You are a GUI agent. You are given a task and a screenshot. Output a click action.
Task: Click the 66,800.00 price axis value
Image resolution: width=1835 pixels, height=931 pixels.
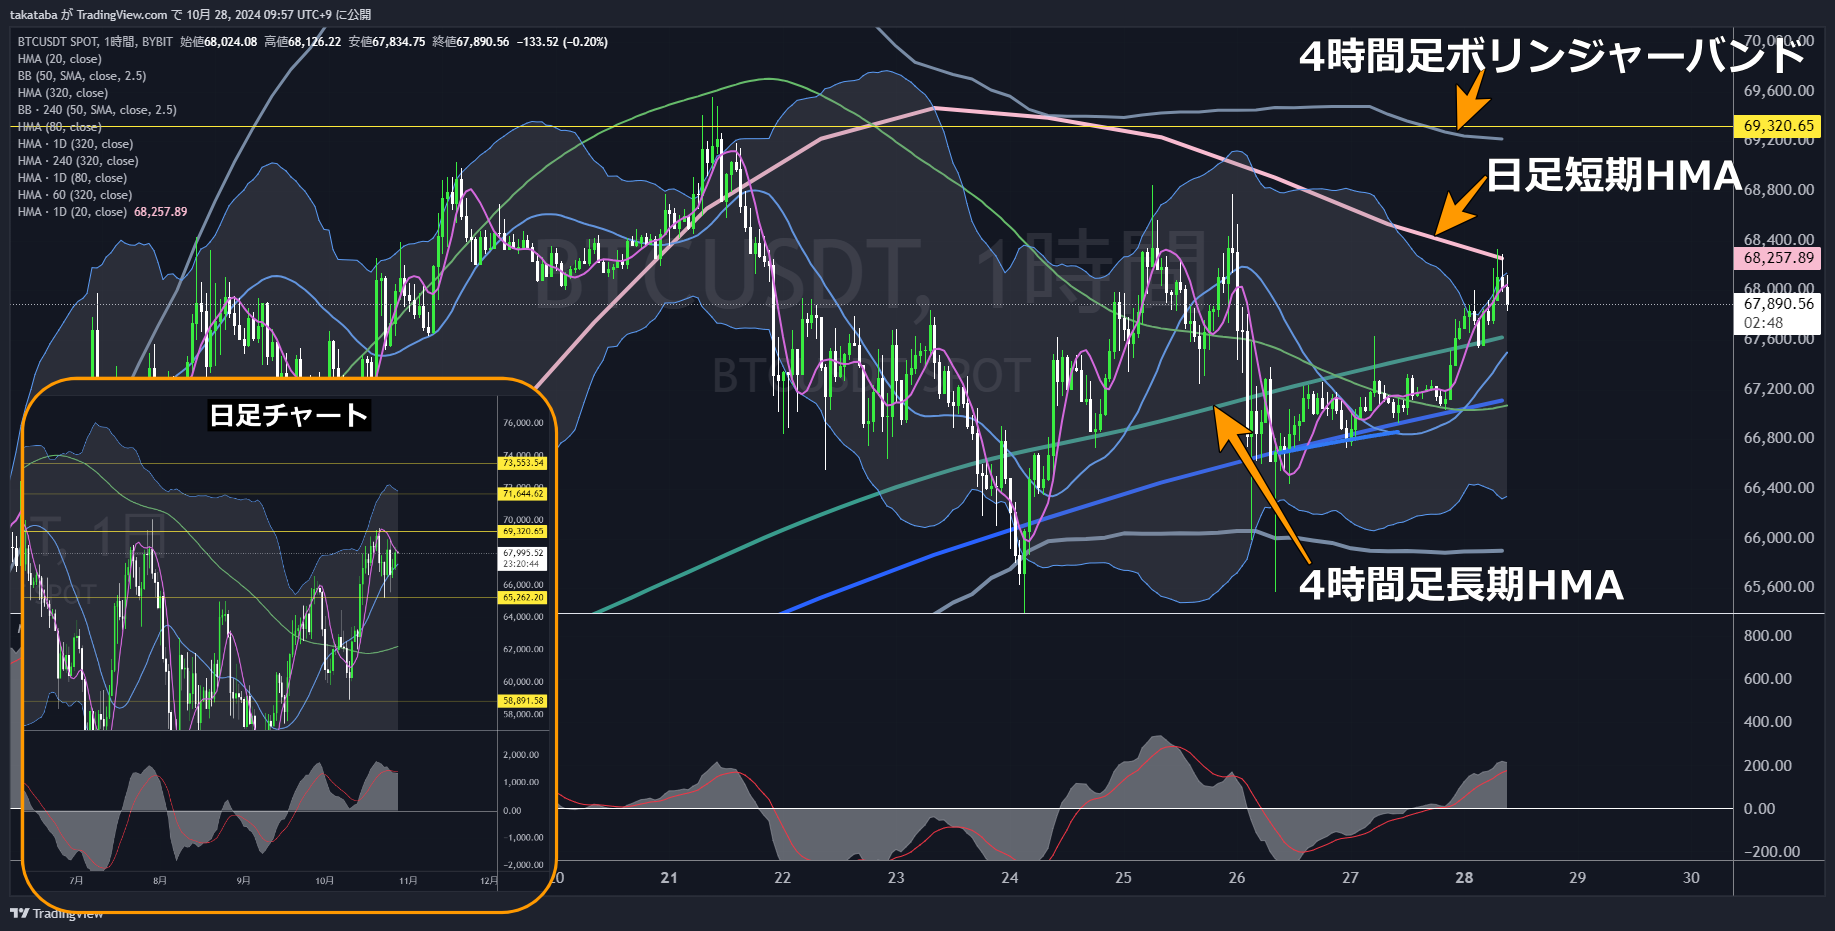(1778, 438)
